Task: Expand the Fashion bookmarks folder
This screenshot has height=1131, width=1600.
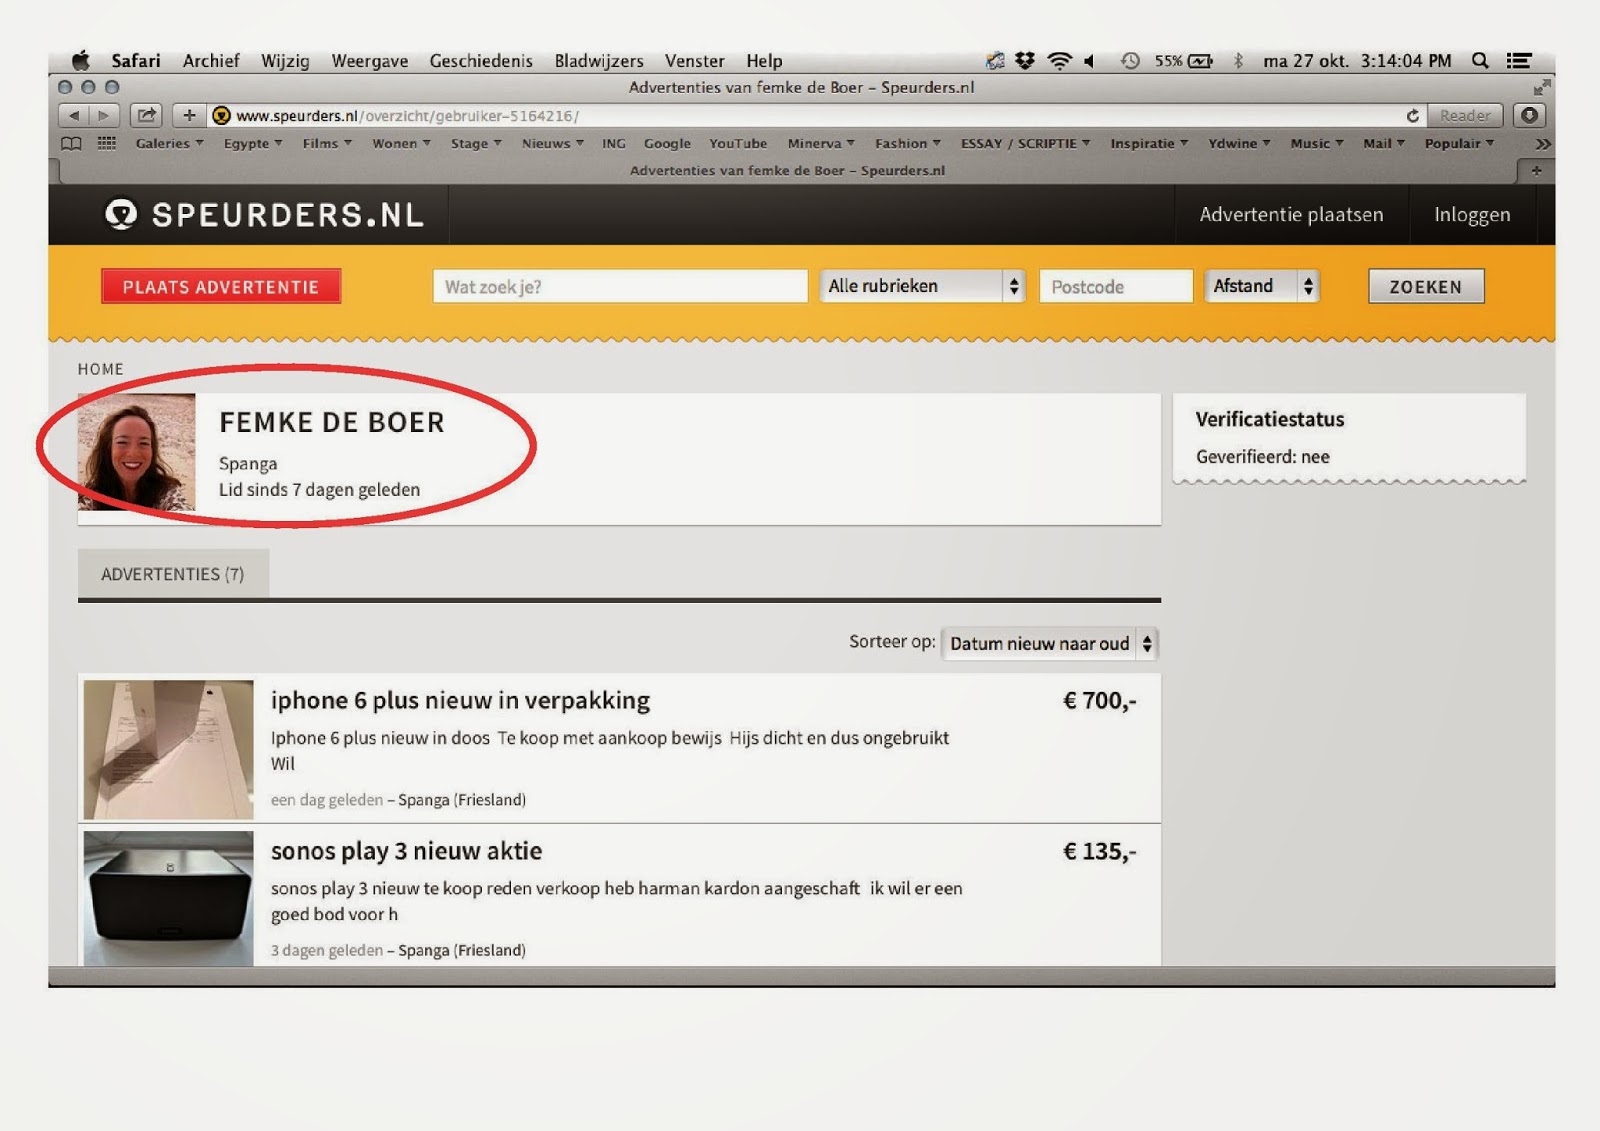Action: coord(908,144)
